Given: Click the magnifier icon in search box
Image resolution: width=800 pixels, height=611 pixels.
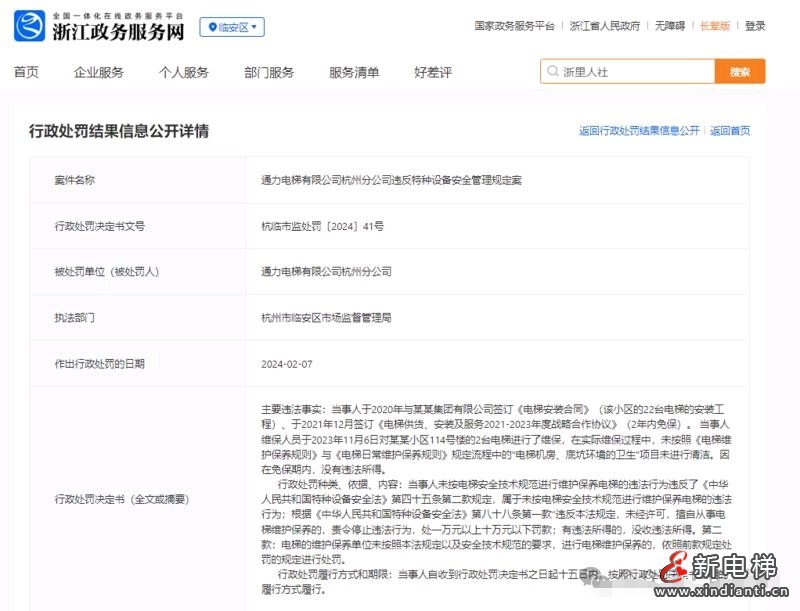Looking at the screenshot, I should (x=553, y=72).
